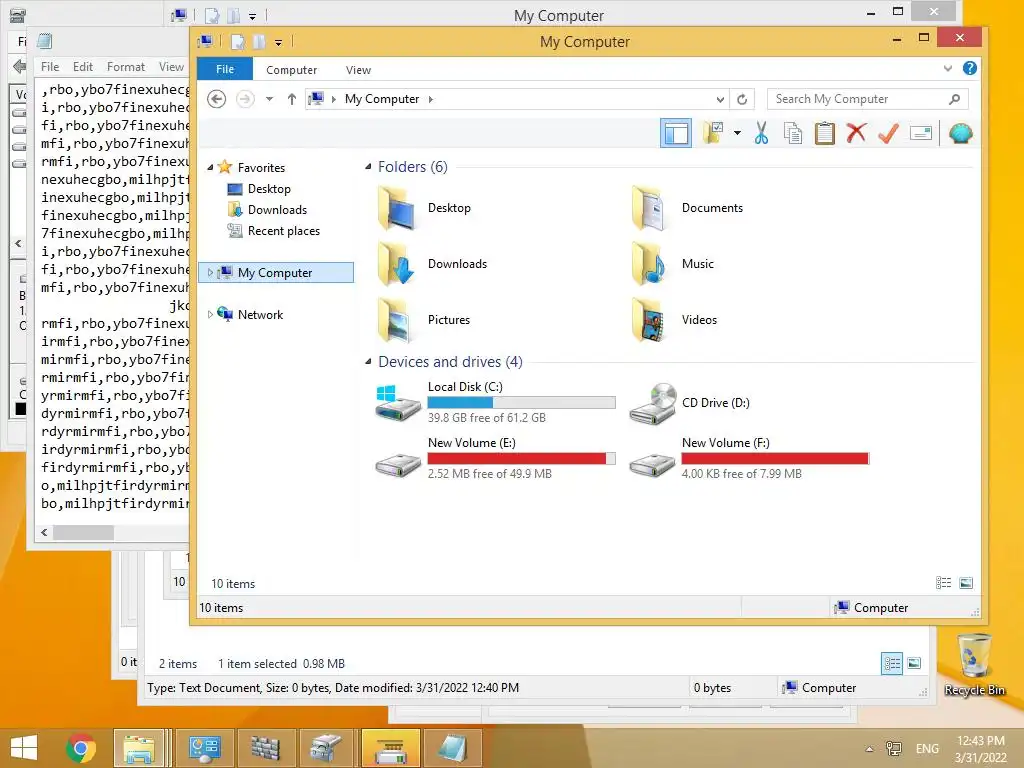Select the Desktop folder icon
The image size is (1024, 768).
coord(396,208)
